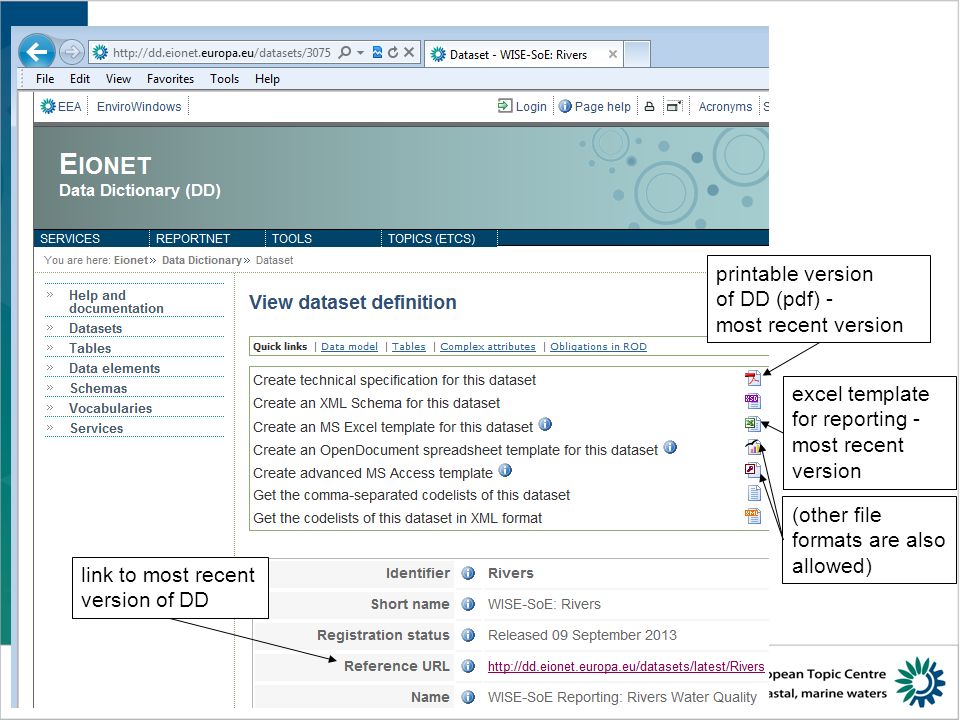This screenshot has height=720, width=960.
Task: Click the full screen mode icon
Action: 674,107
